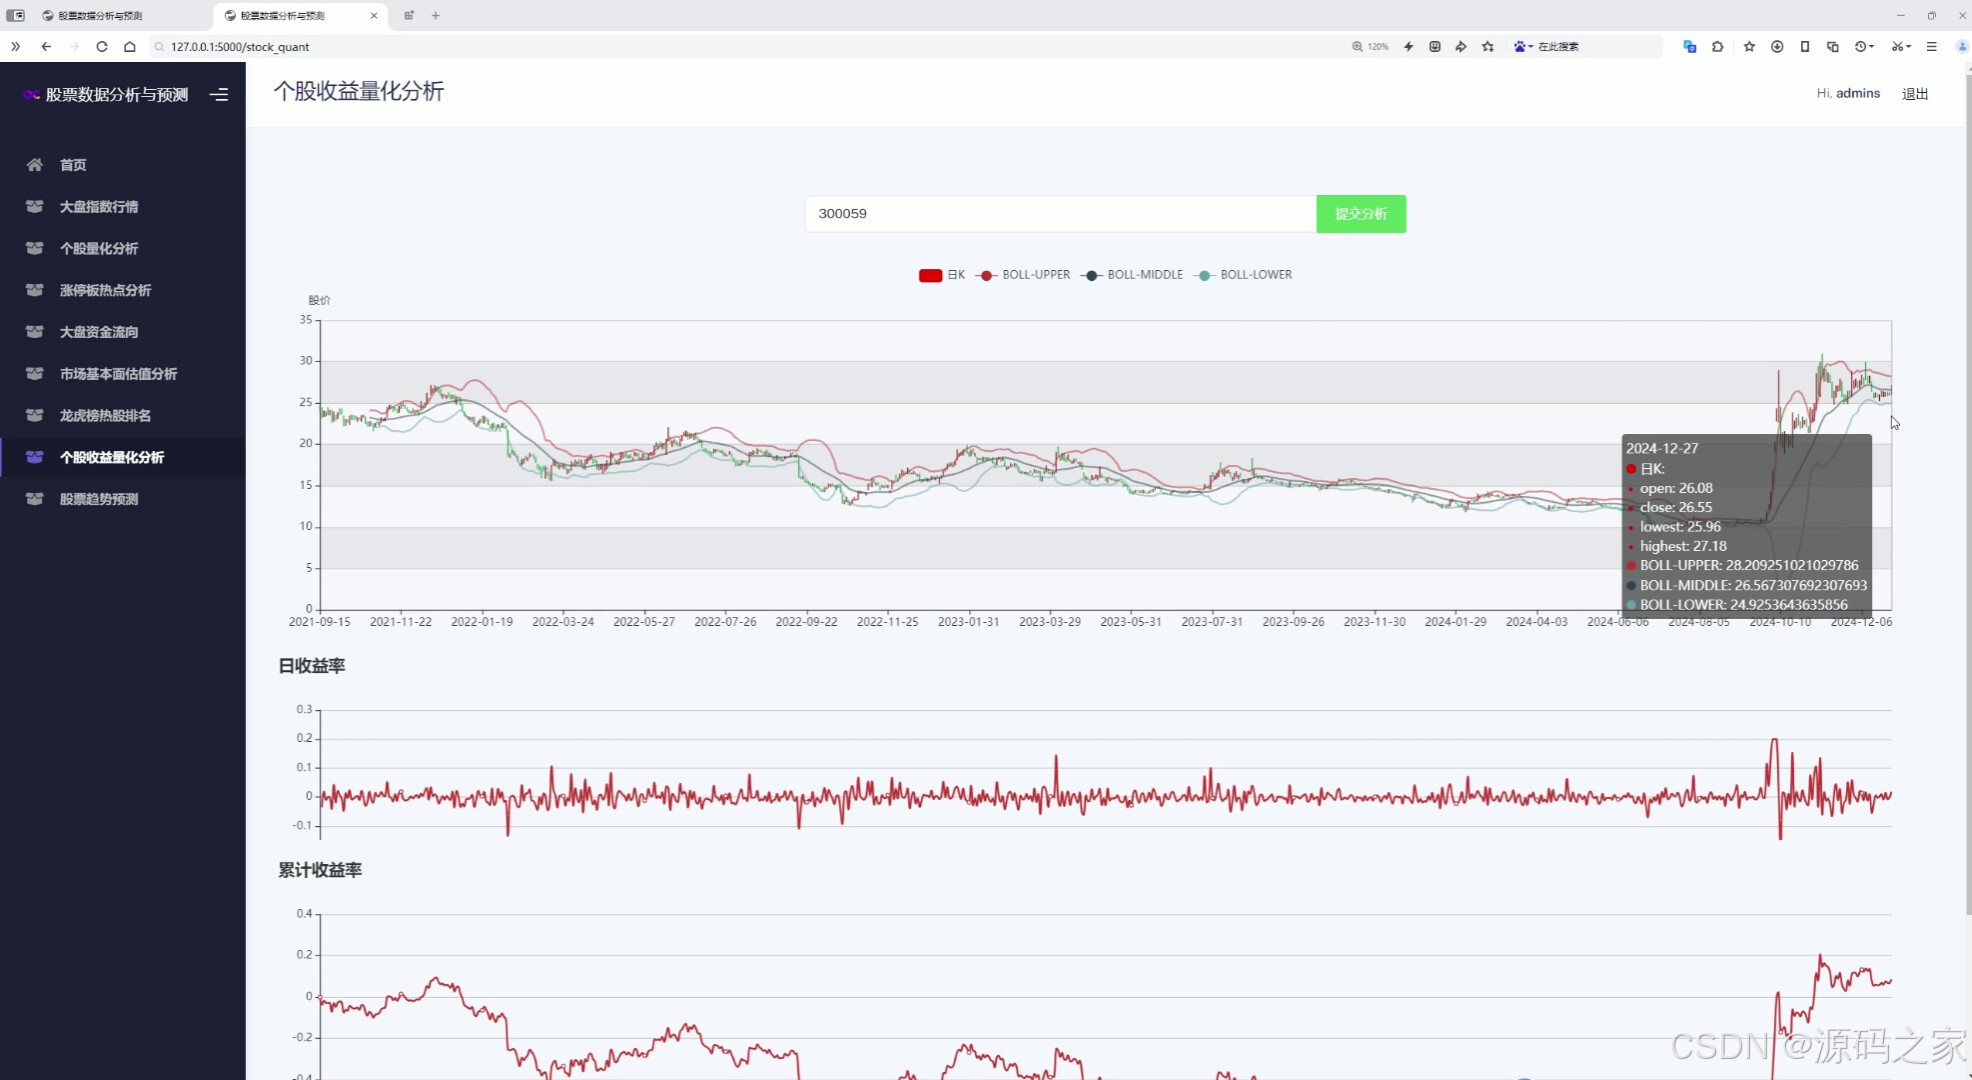Open 涨停板热点分析 in the sidebar
The image size is (1972, 1080).
tap(105, 290)
